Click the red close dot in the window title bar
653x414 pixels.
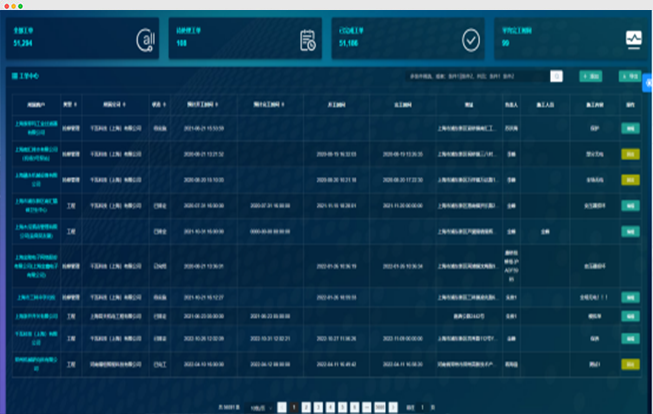pos(6,5)
